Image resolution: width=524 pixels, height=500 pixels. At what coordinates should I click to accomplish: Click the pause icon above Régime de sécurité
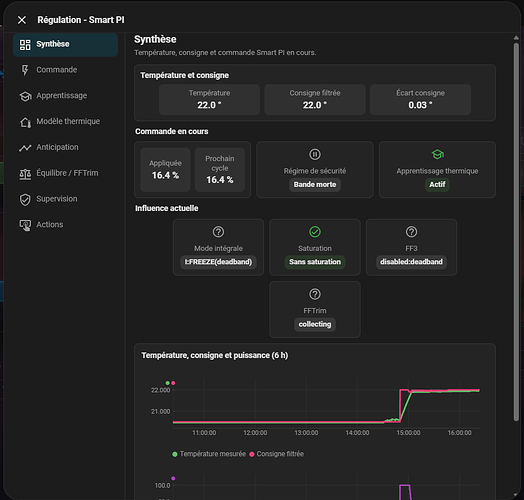point(315,154)
